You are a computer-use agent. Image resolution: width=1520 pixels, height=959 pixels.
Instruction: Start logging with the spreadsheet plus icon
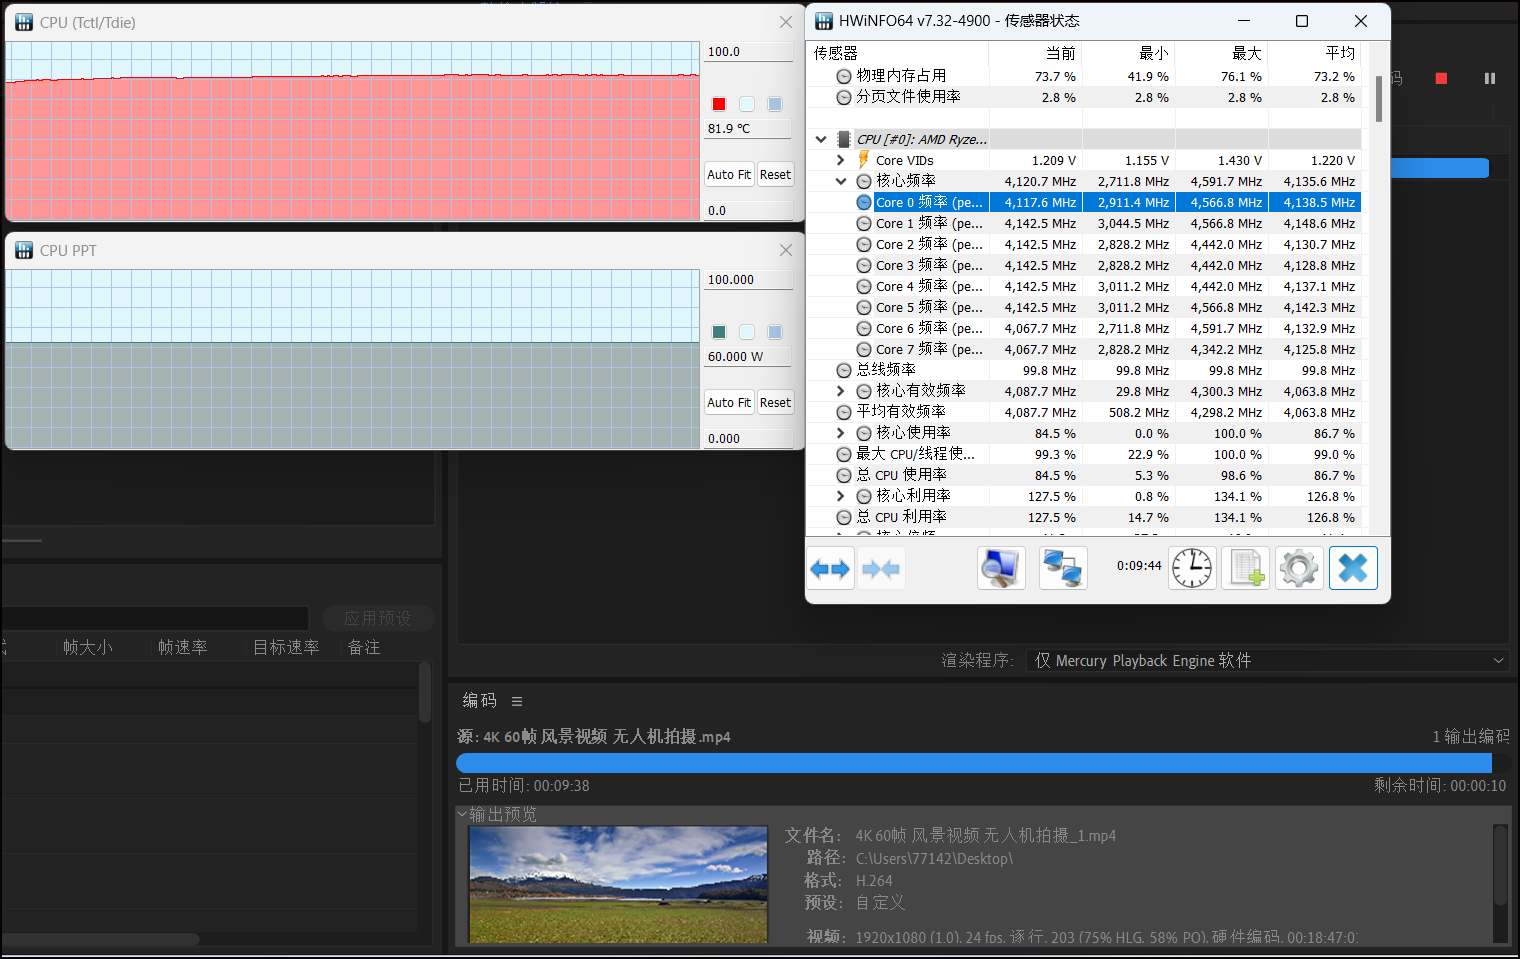coord(1246,569)
